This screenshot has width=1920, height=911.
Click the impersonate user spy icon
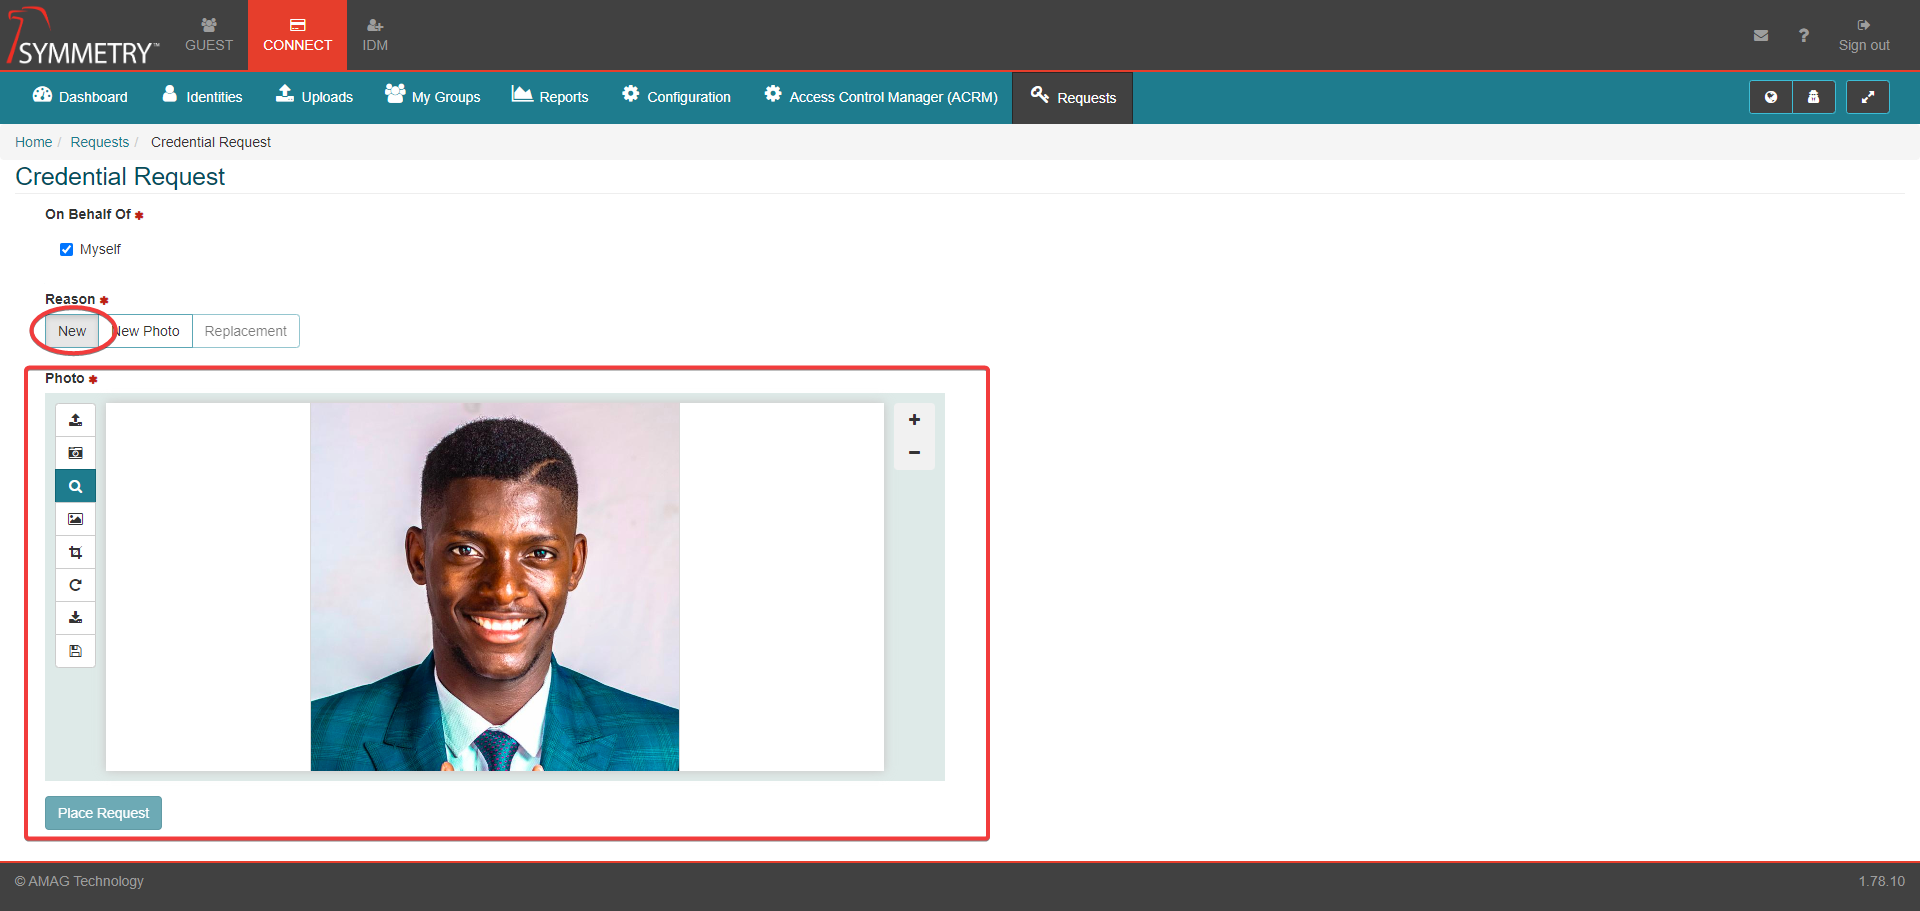tap(1813, 97)
